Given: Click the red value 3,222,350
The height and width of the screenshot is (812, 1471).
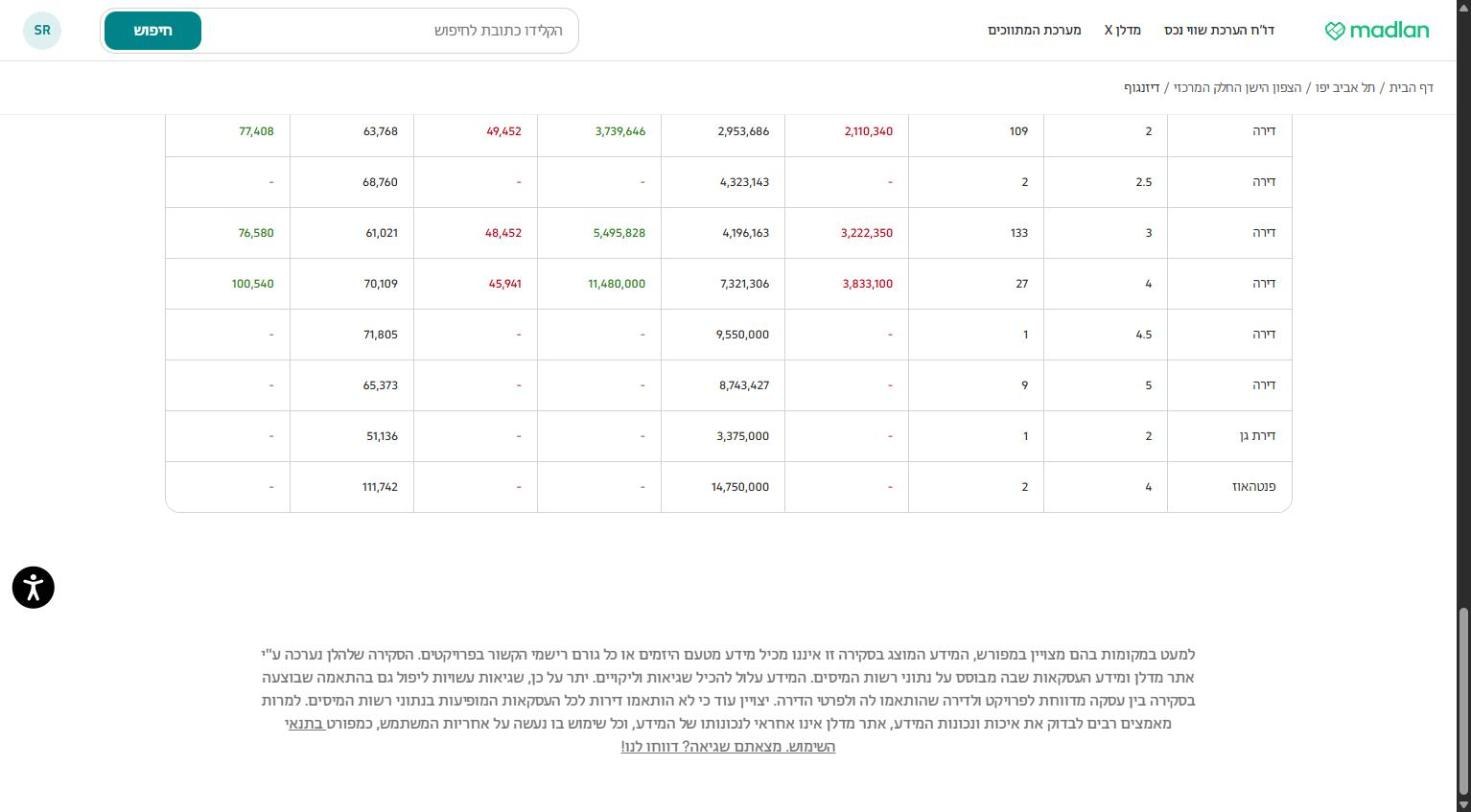Looking at the screenshot, I should coord(868,233).
